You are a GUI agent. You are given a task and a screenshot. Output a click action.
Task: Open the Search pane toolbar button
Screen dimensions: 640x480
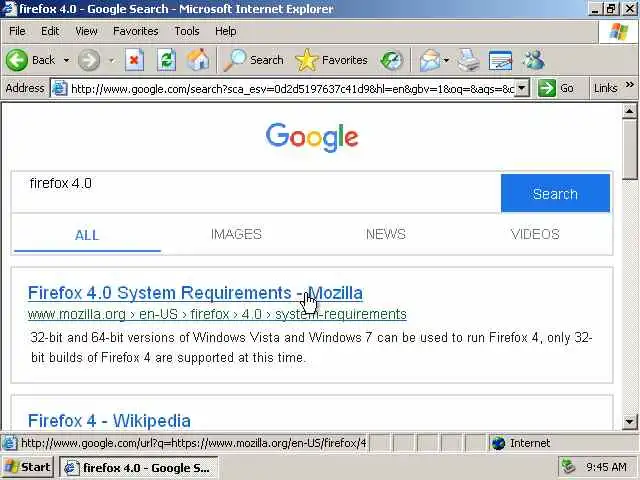pos(254,60)
